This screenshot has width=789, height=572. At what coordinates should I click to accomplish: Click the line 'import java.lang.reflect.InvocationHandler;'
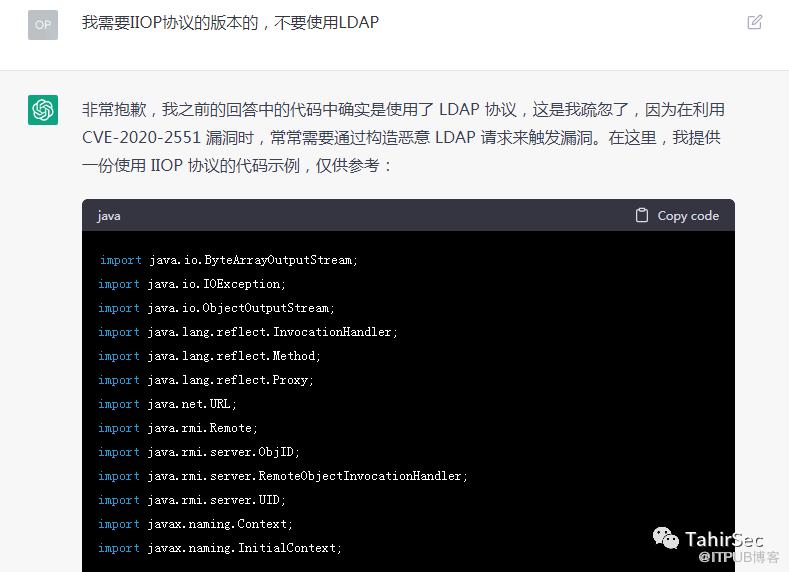click(x=248, y=332)
